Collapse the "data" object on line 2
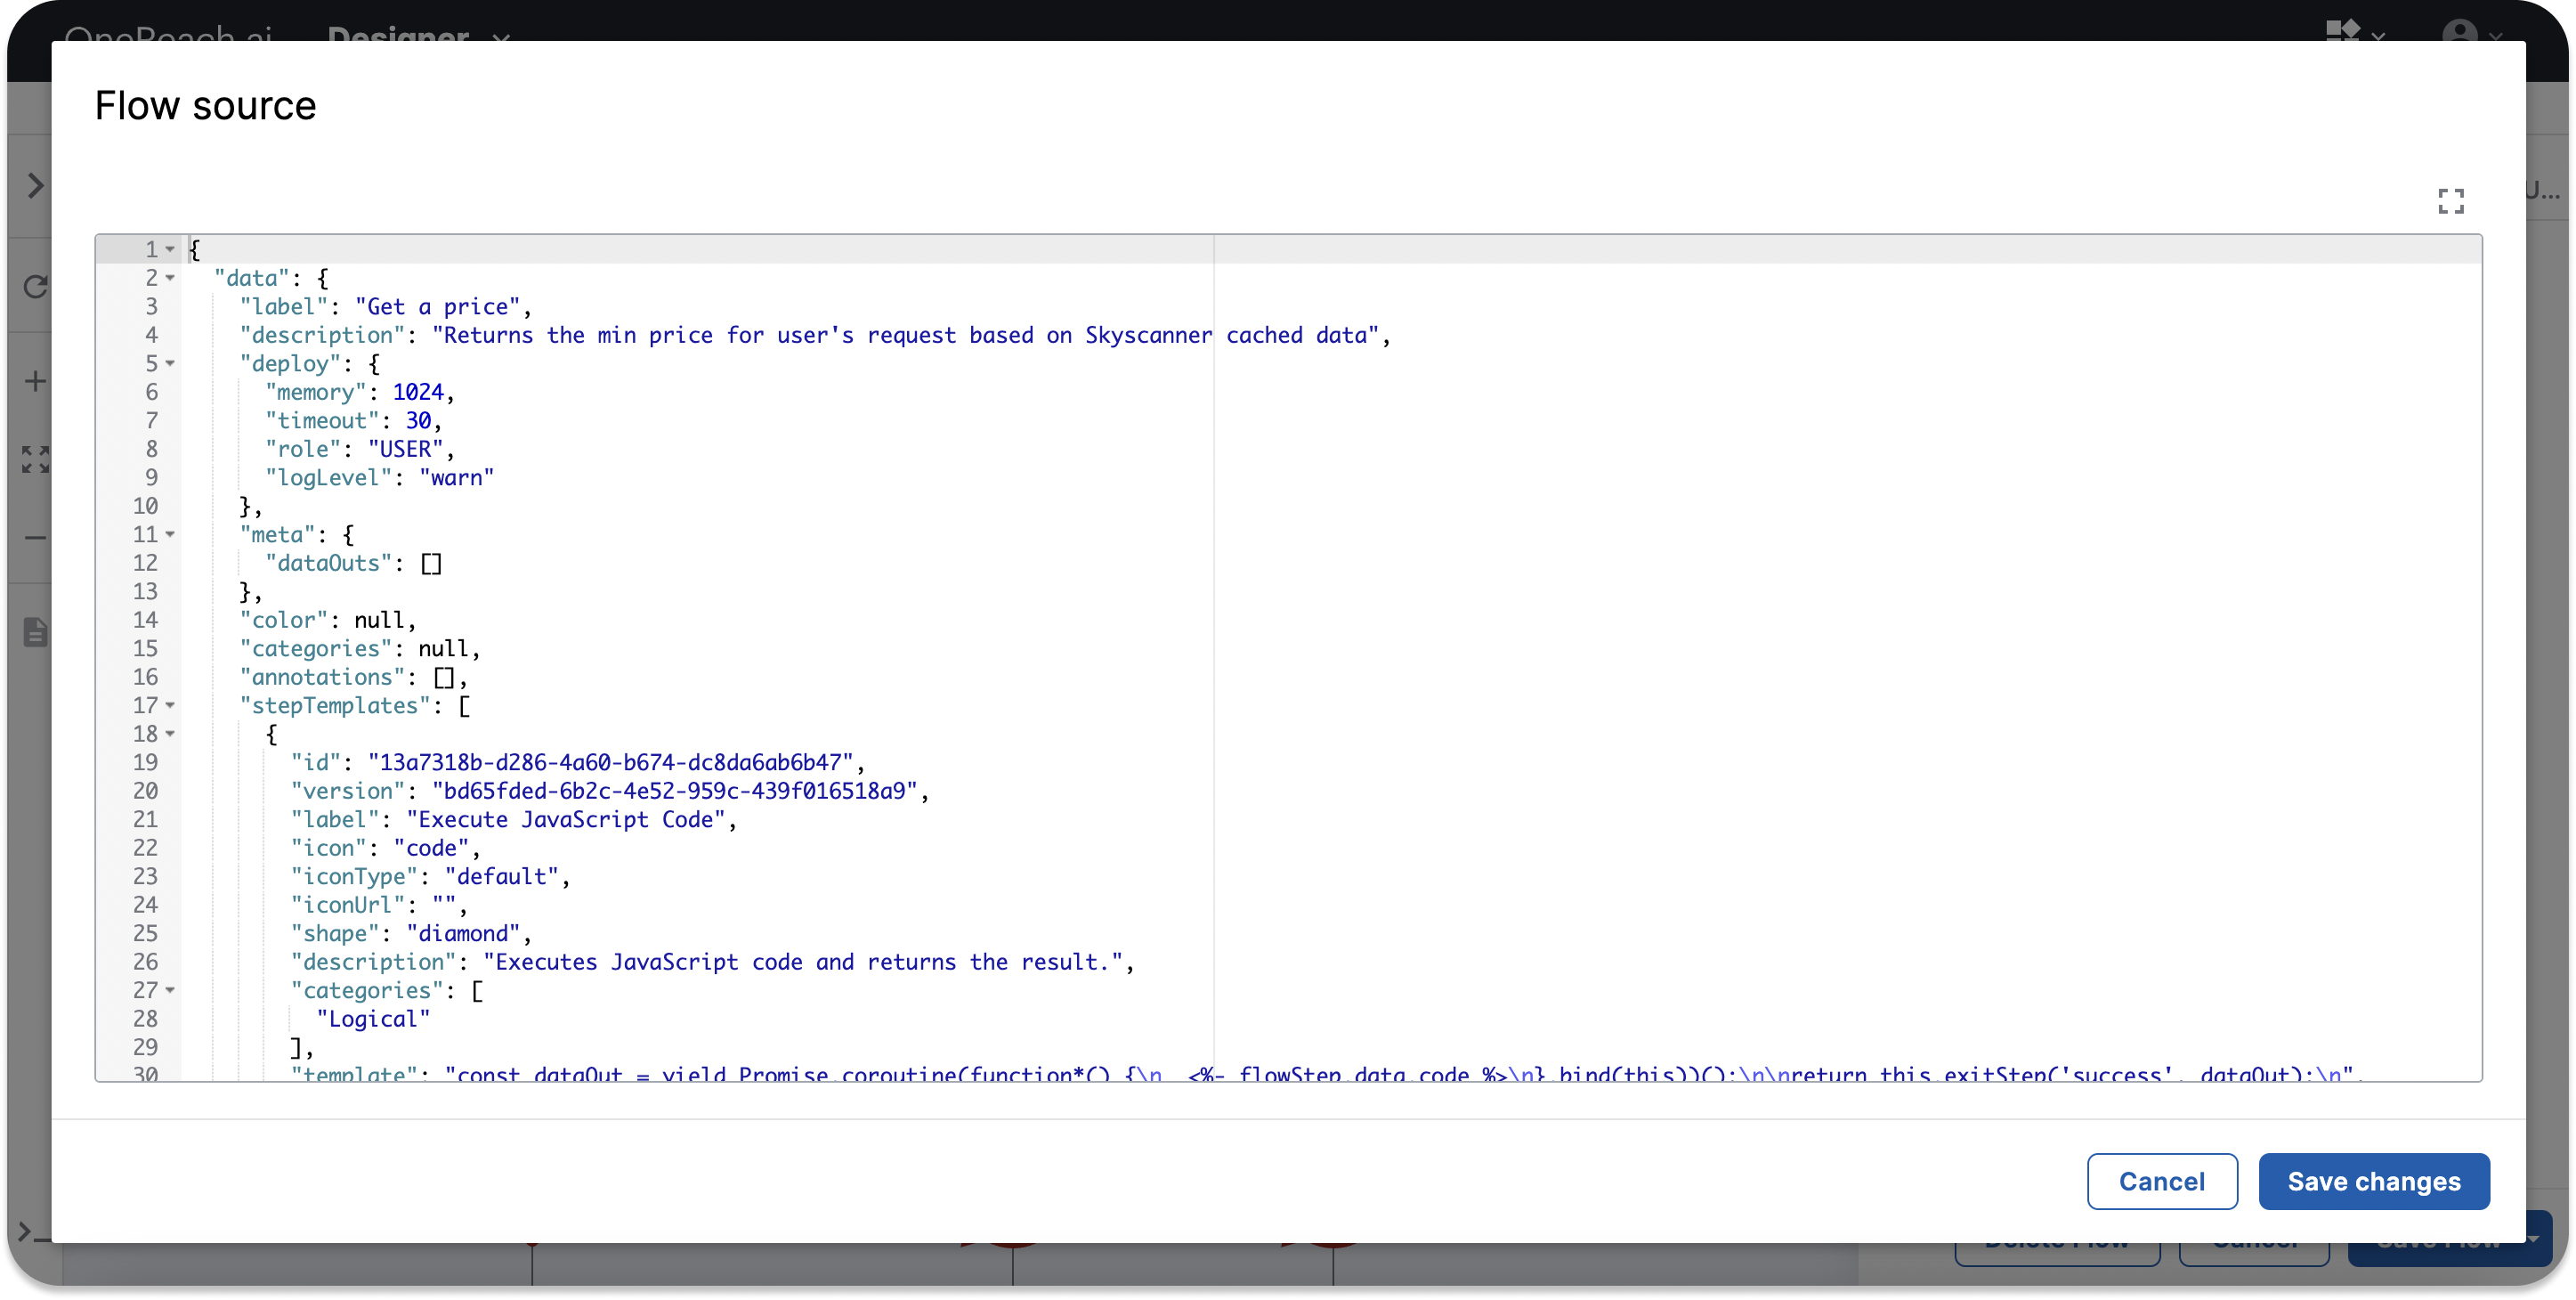The image size is (2576, 1300). tap(170, 278)
